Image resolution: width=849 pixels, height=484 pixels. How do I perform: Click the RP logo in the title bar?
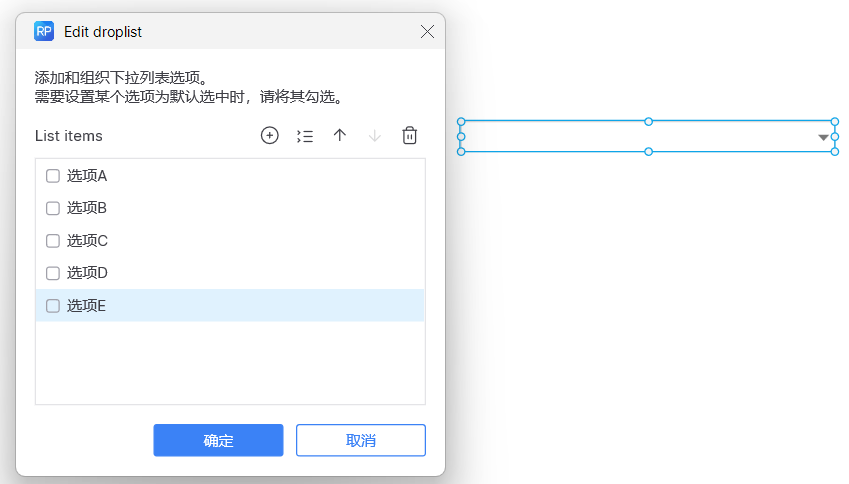tap(44, 31)
